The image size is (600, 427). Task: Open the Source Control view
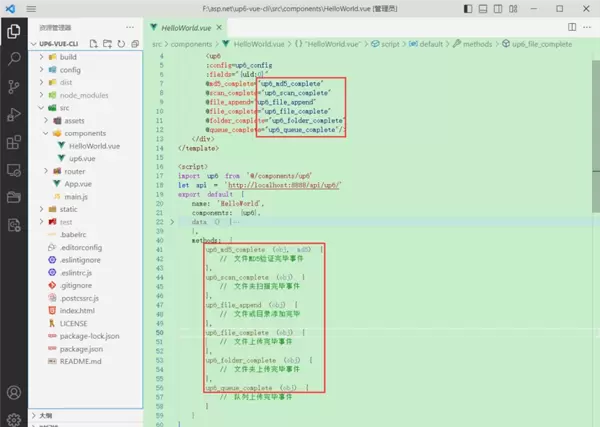click(14, 86)
